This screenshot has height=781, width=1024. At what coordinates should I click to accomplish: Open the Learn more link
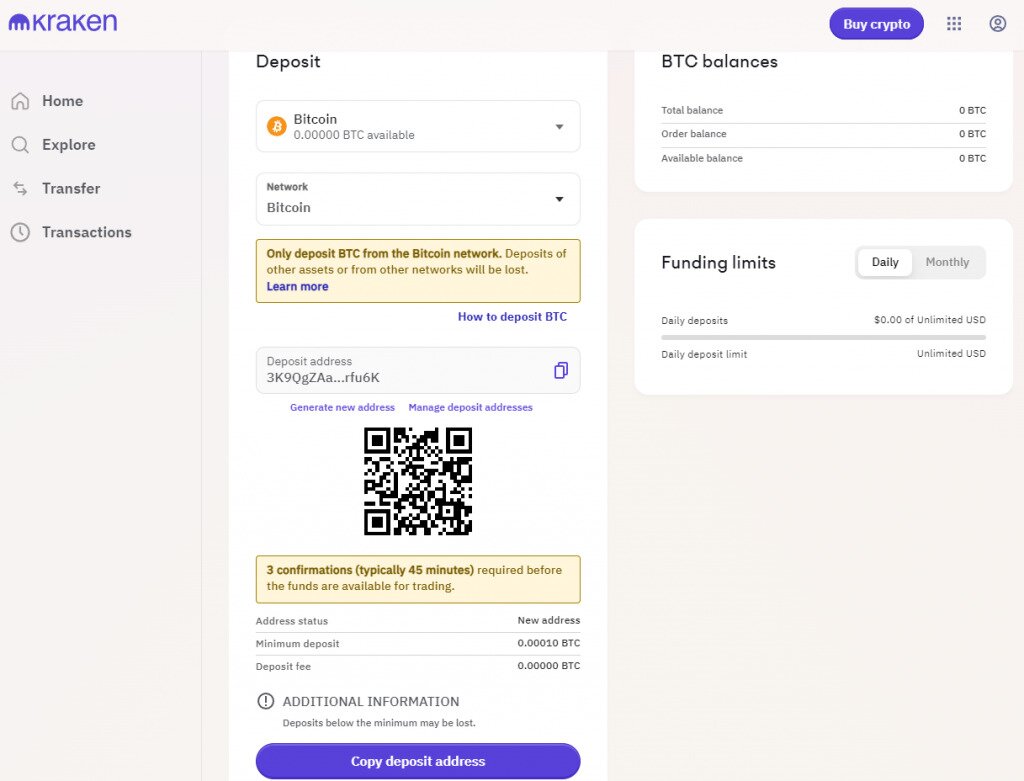coord(296,286)
